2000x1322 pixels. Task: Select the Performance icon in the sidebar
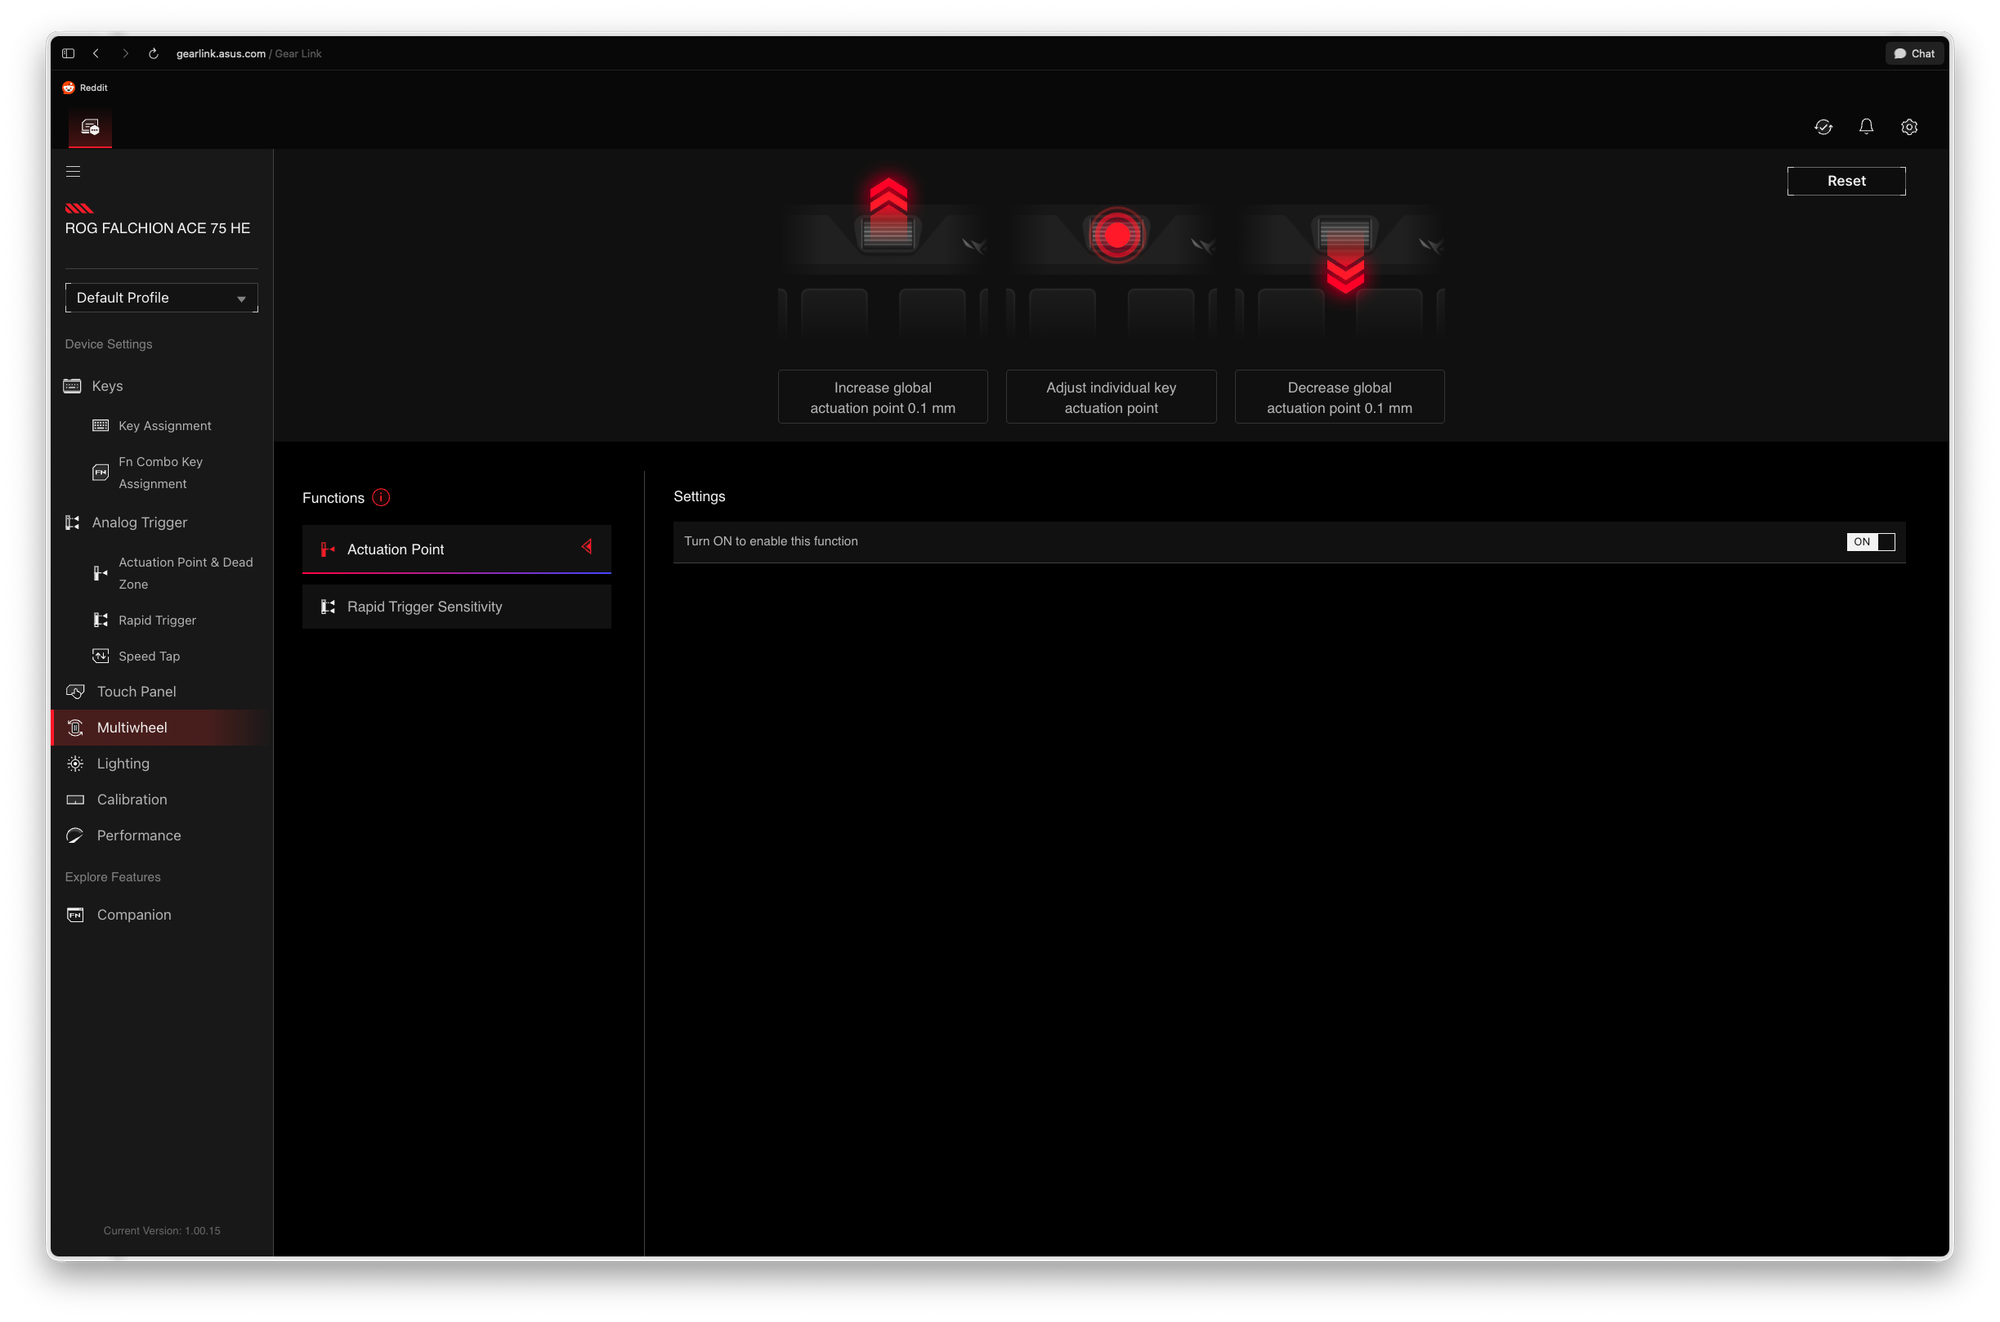pos(75,835)
